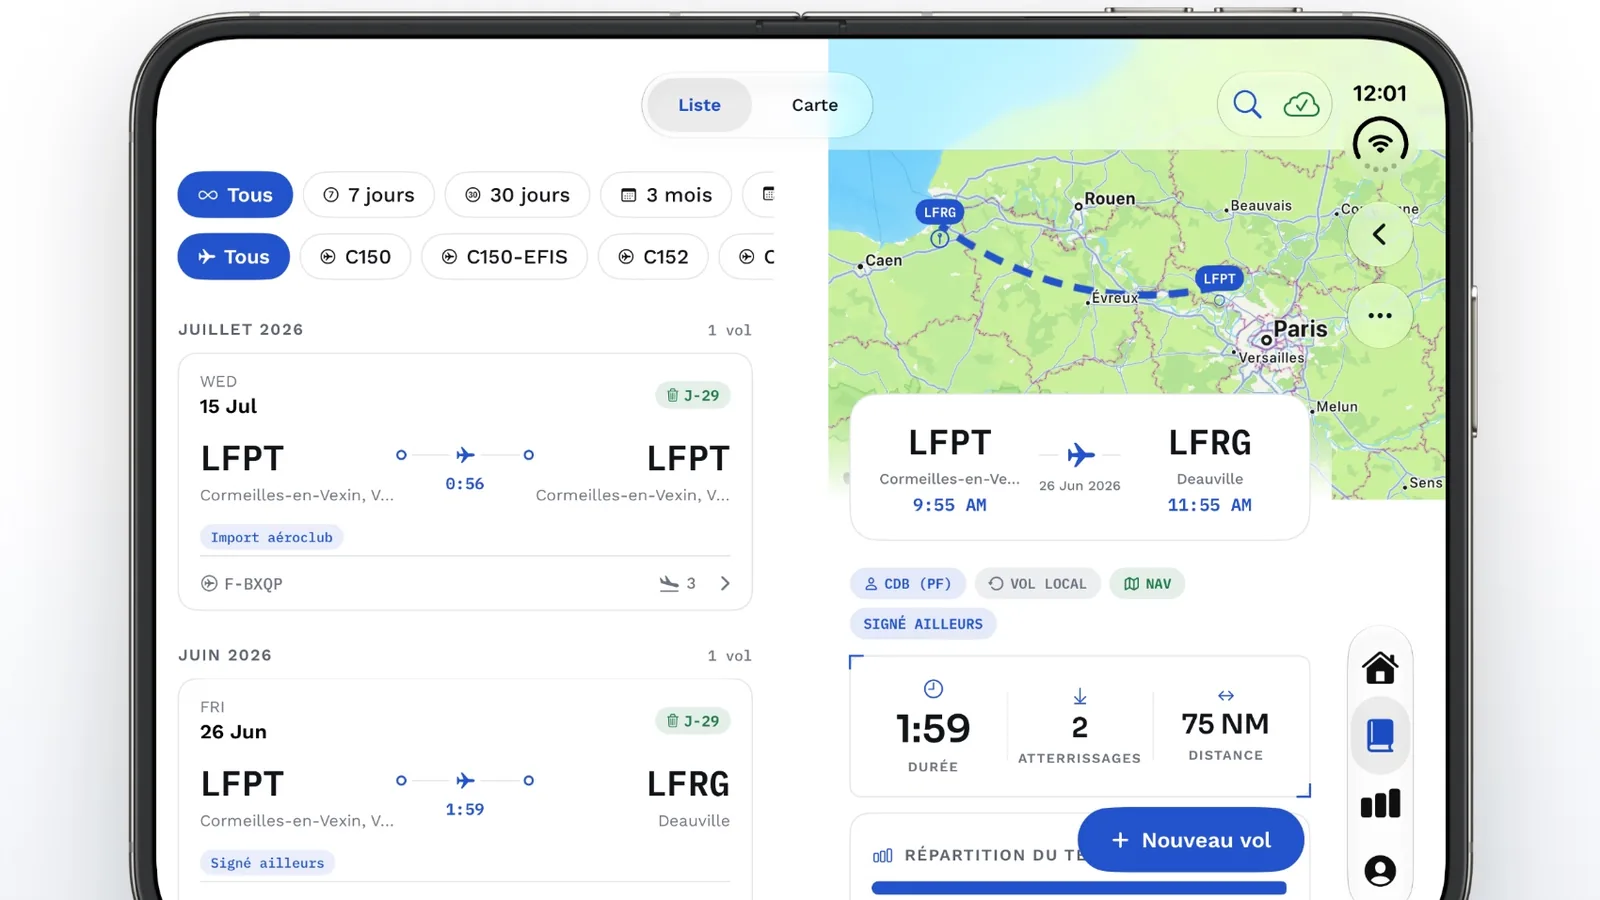Viewport: 1600px width, 900px height.
Task: Tap the SIGNÉ AILLEURS chip in details
Action: pos(923,624)
